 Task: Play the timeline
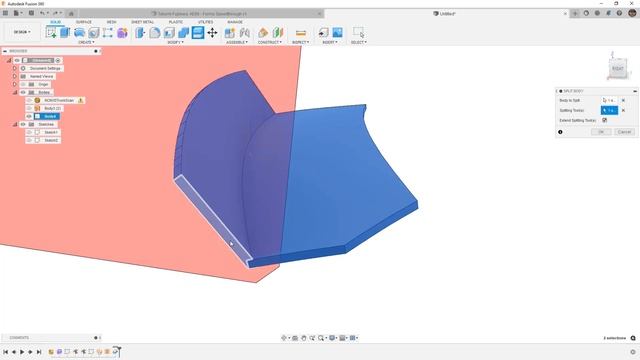22,352
